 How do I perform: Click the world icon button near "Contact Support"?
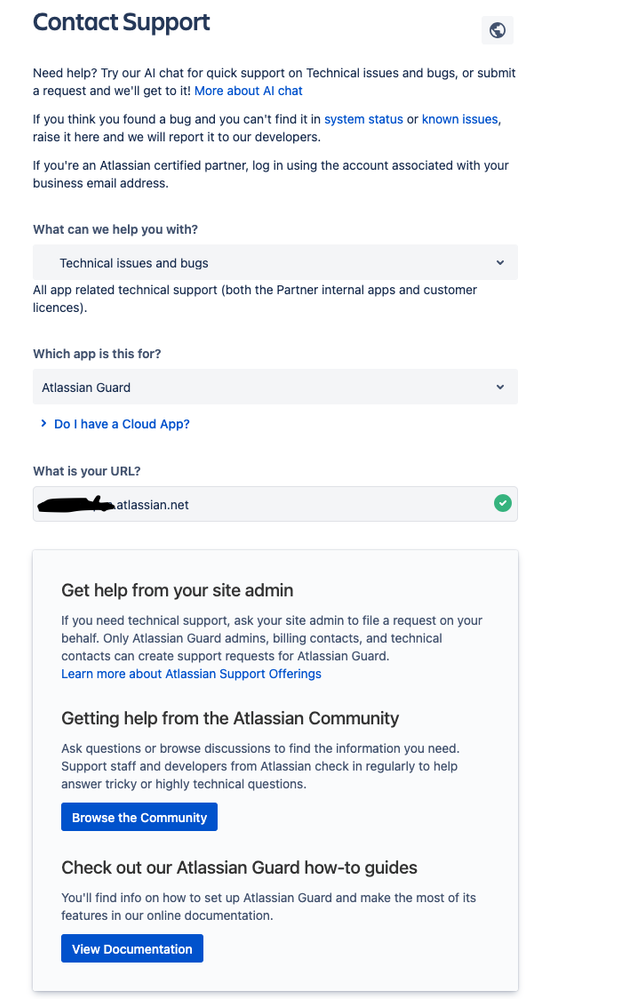point(497,29)
